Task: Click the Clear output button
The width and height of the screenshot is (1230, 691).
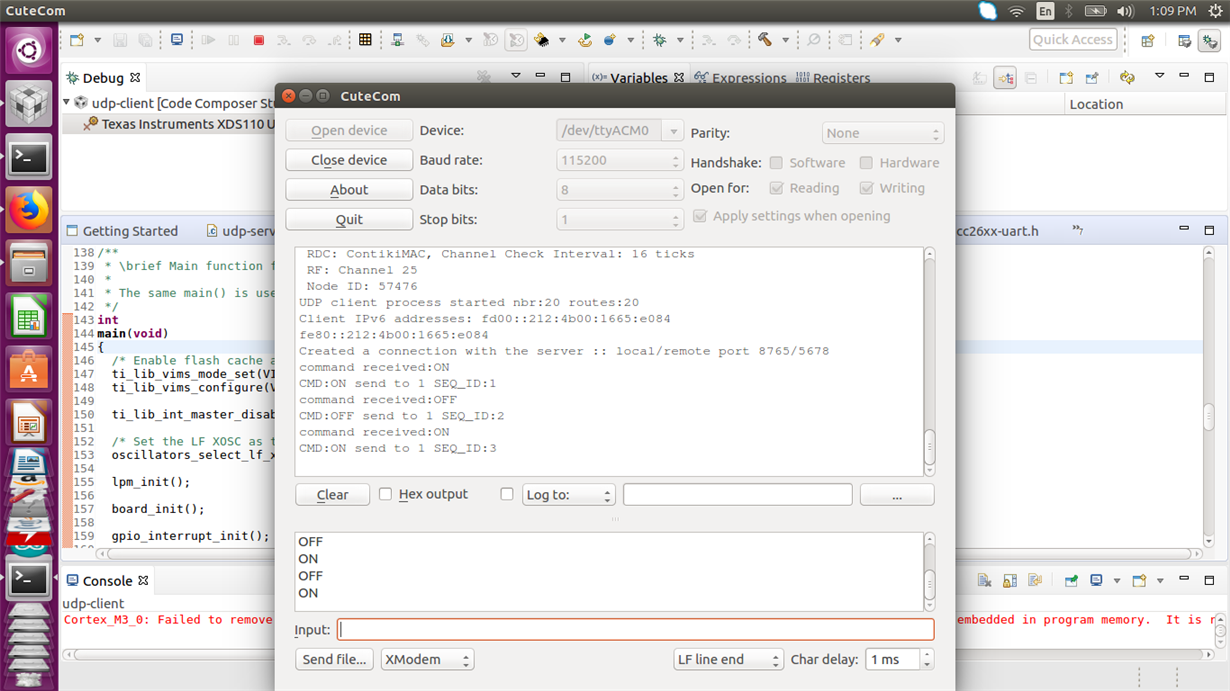Action: [332, 495]
